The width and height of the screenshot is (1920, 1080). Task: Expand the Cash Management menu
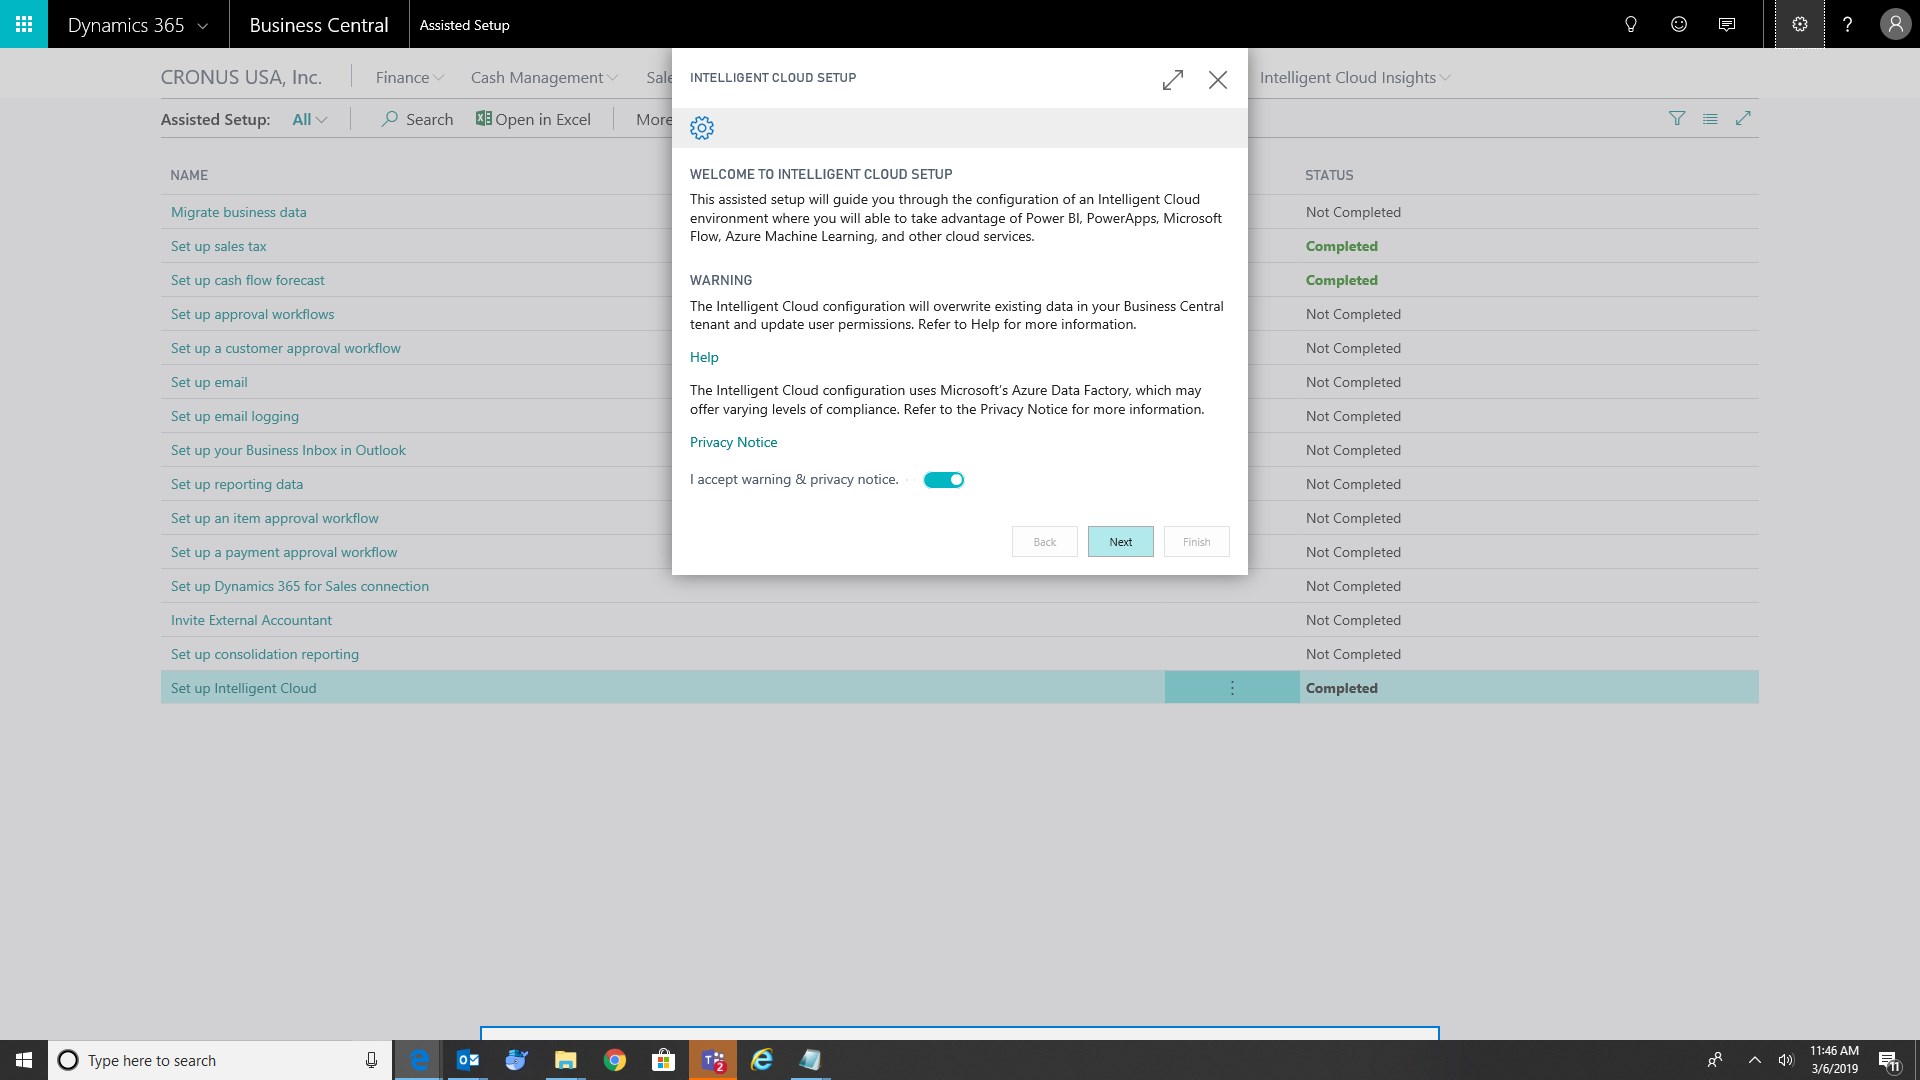coord(544,77)
